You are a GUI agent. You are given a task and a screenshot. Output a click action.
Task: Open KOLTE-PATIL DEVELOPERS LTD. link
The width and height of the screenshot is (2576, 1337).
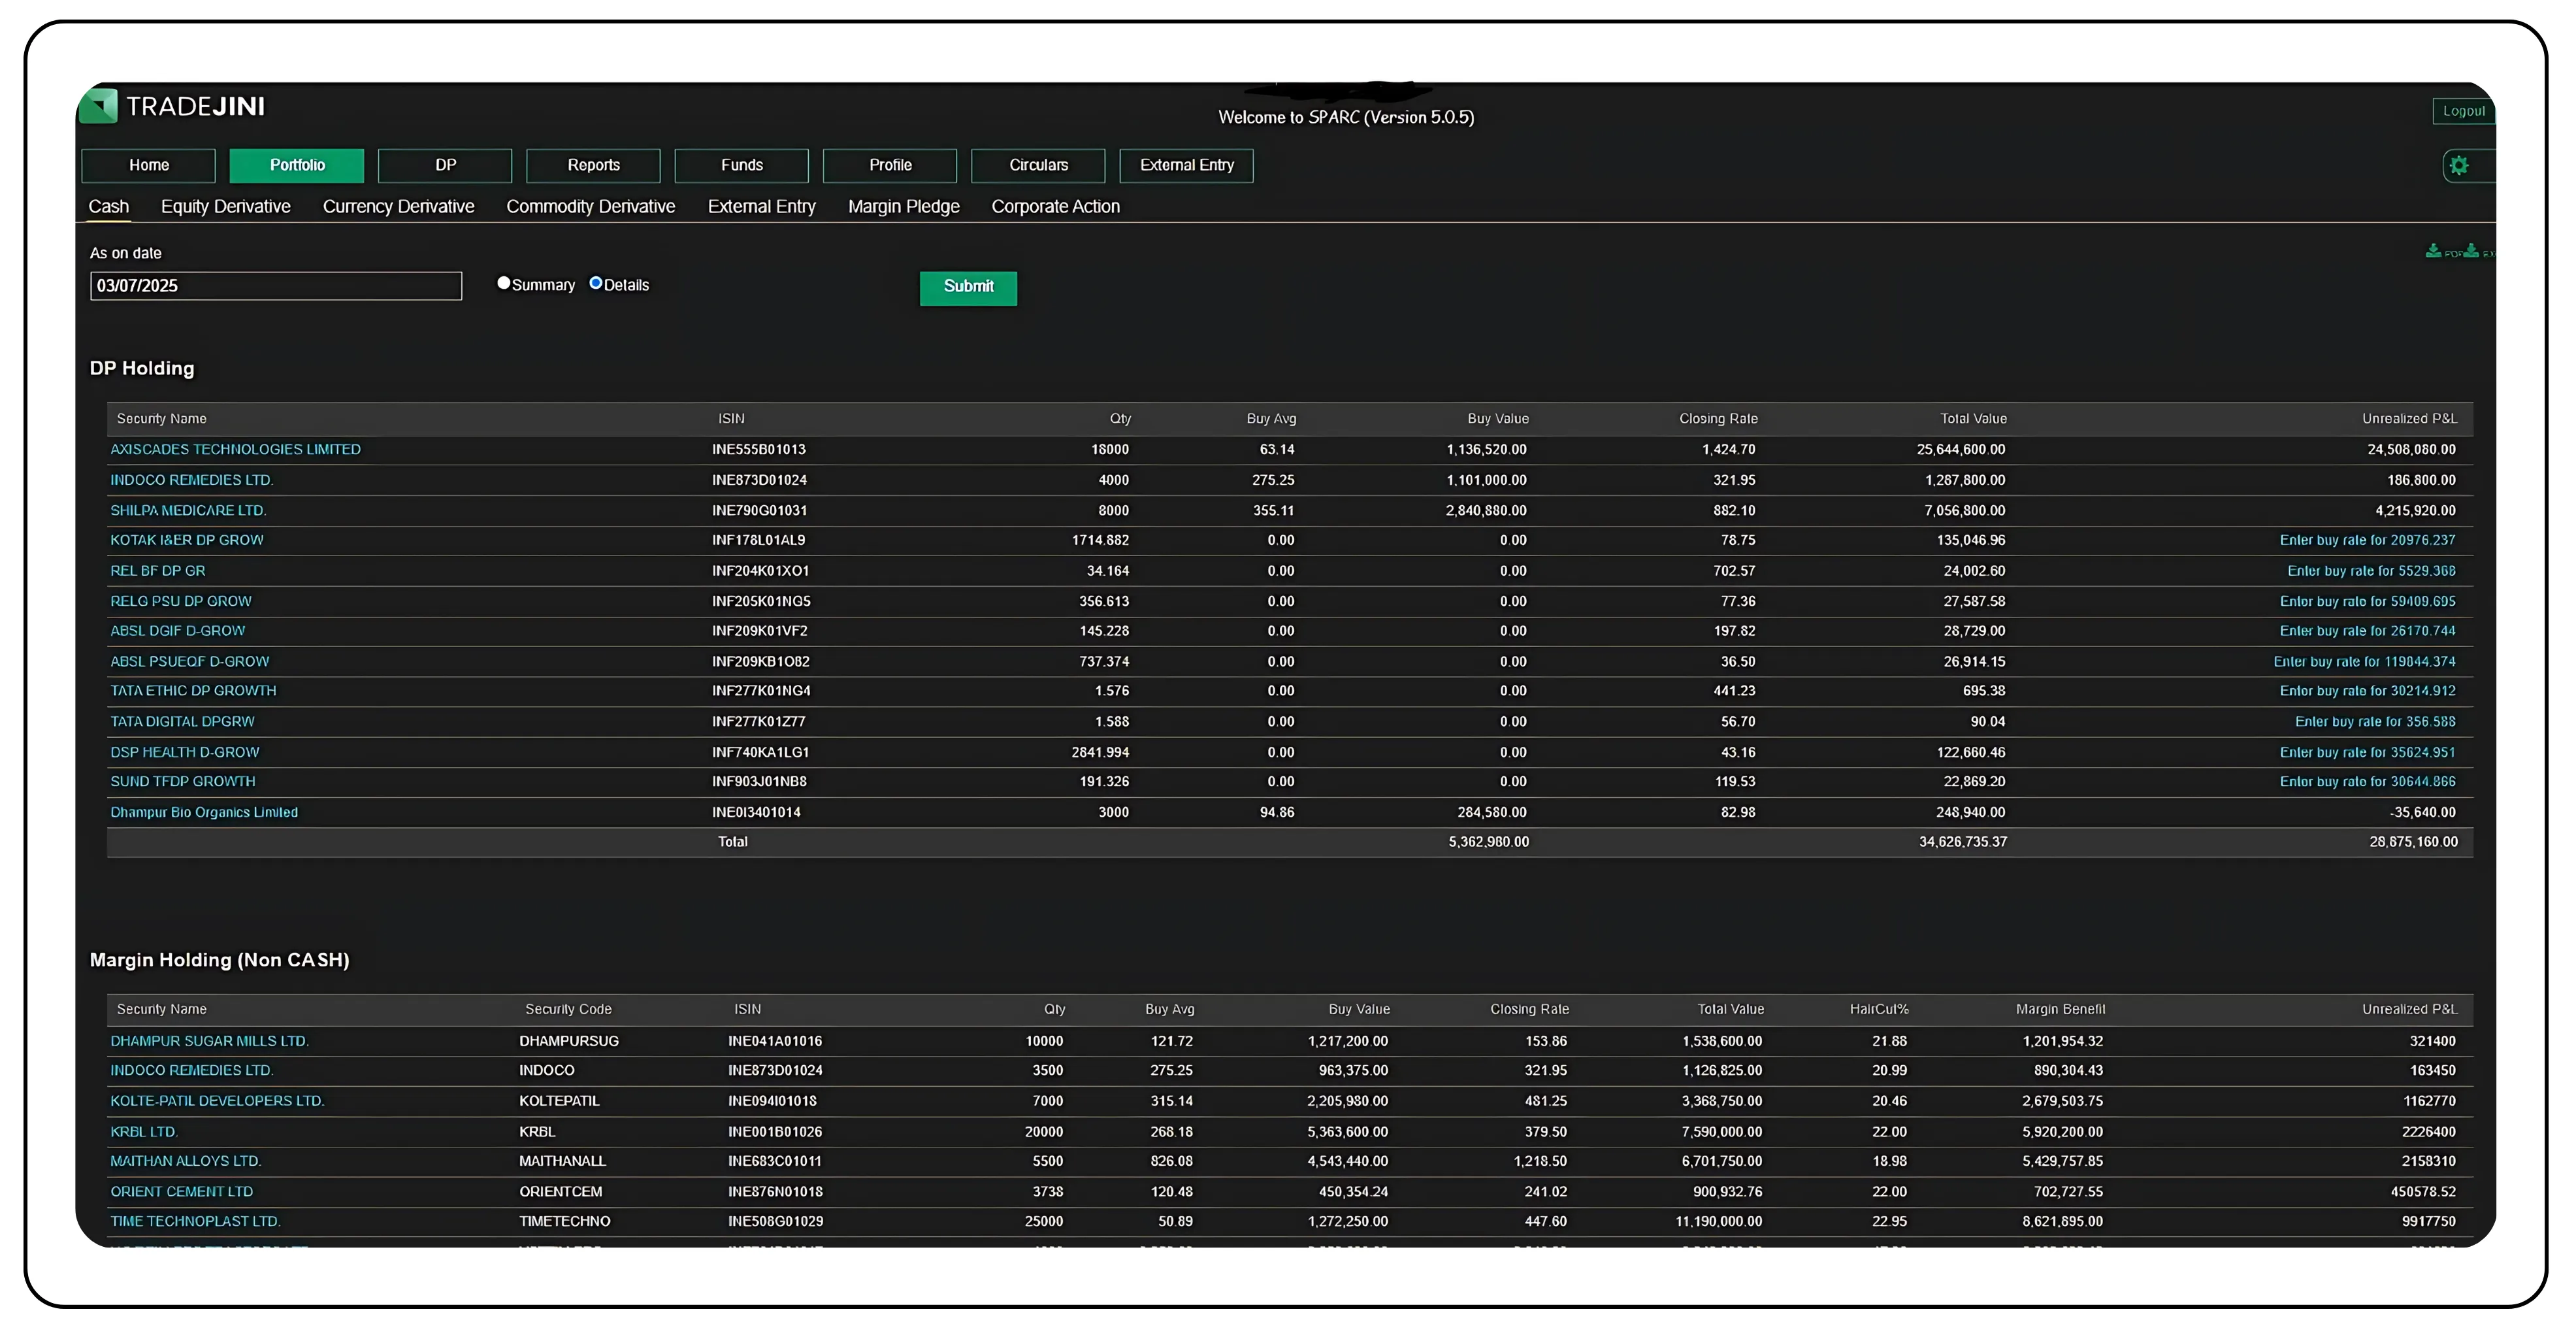coord(217,1101)
